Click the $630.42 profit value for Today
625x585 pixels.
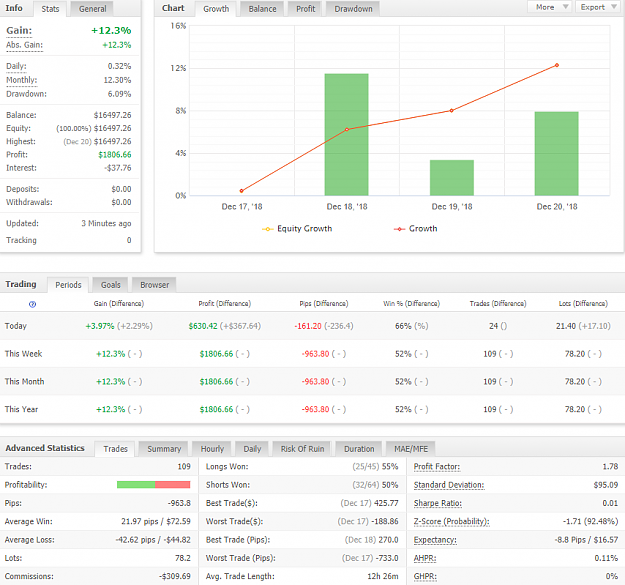(x=203, y=326)
